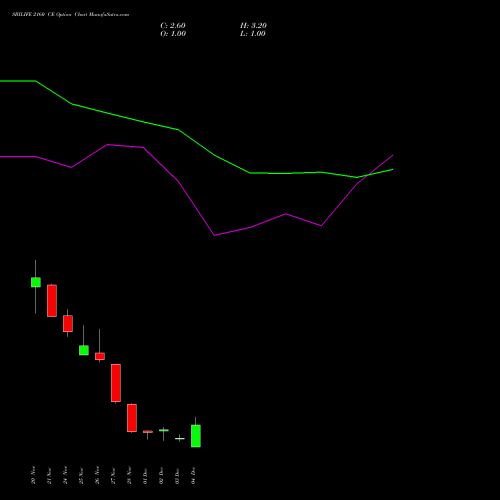Select the red candlestick for 21 Nov

pos(52,301)
